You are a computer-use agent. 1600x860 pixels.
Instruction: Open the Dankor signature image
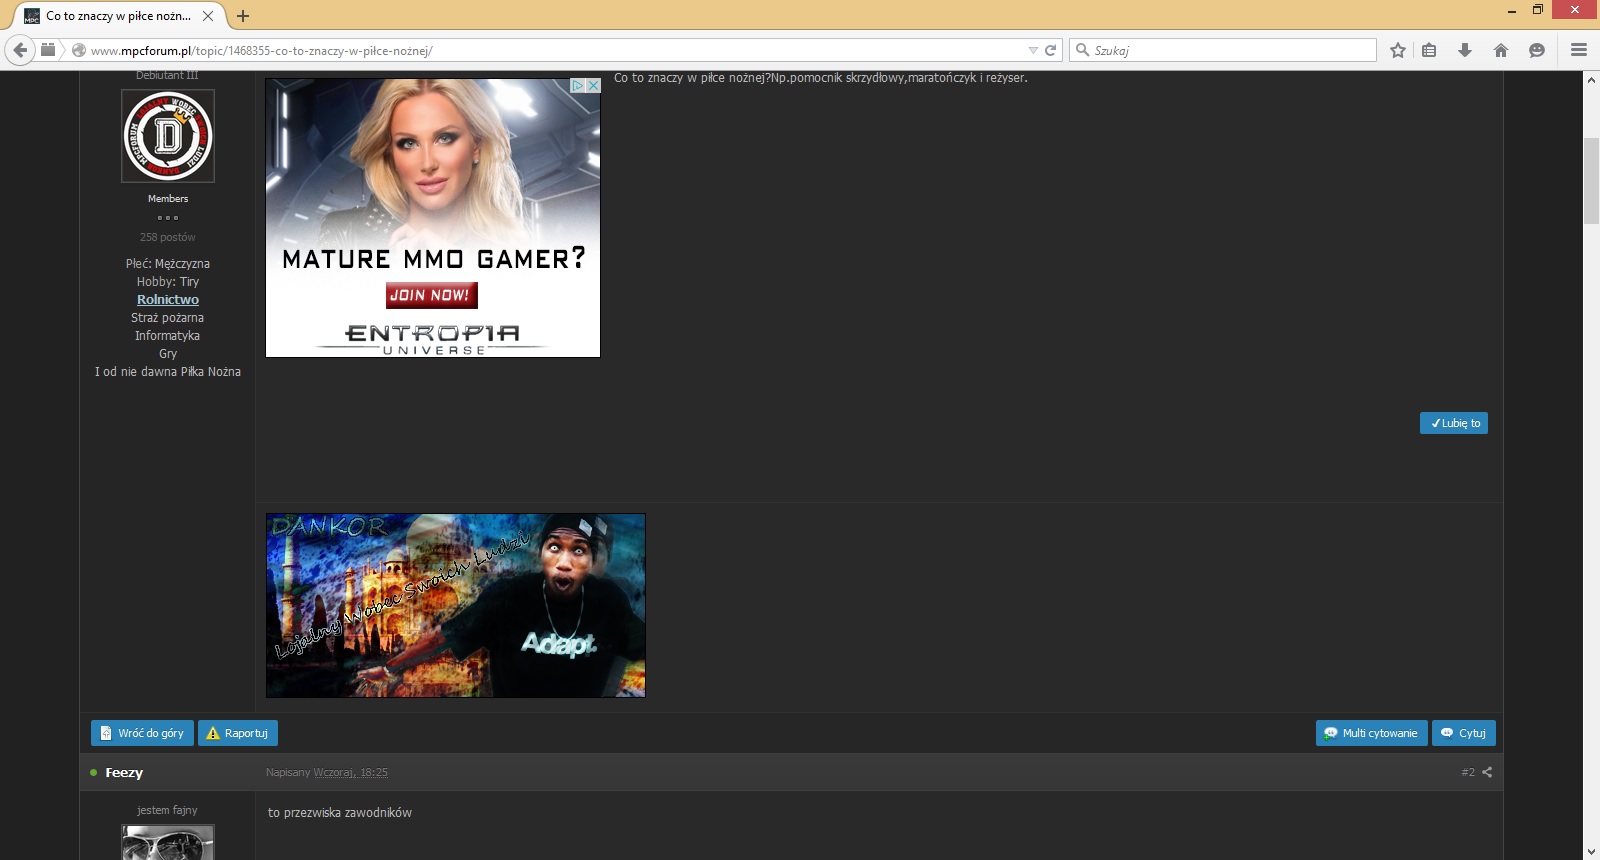click(456, 605)
